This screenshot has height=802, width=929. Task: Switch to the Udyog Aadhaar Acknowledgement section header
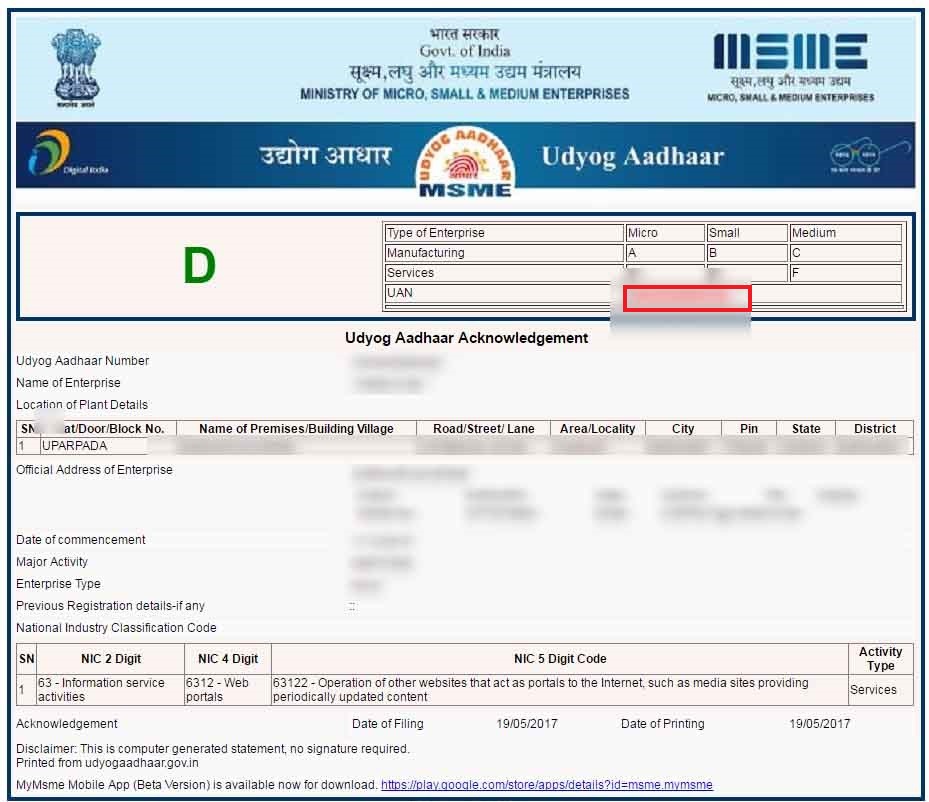pos(464,338)
